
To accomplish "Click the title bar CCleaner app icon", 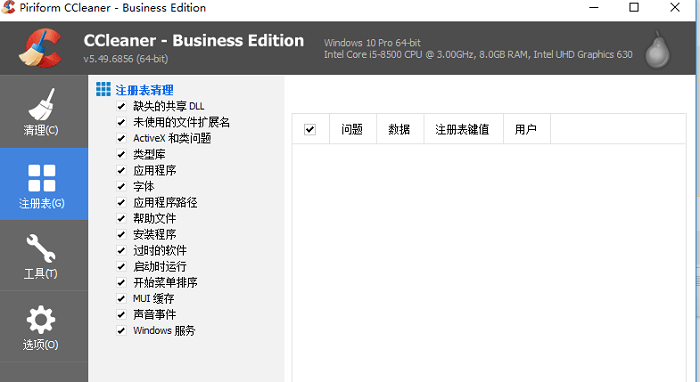I will point(8,7).
